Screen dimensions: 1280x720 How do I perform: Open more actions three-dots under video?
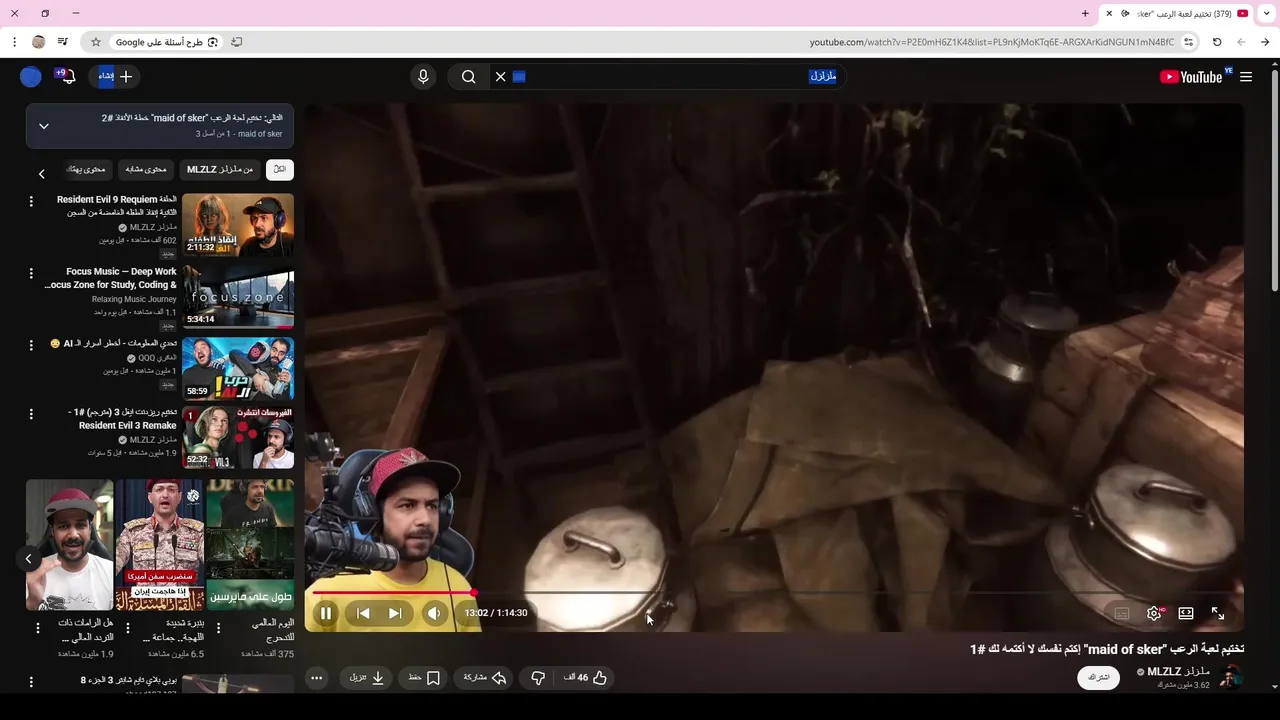[x=316, y=678]
